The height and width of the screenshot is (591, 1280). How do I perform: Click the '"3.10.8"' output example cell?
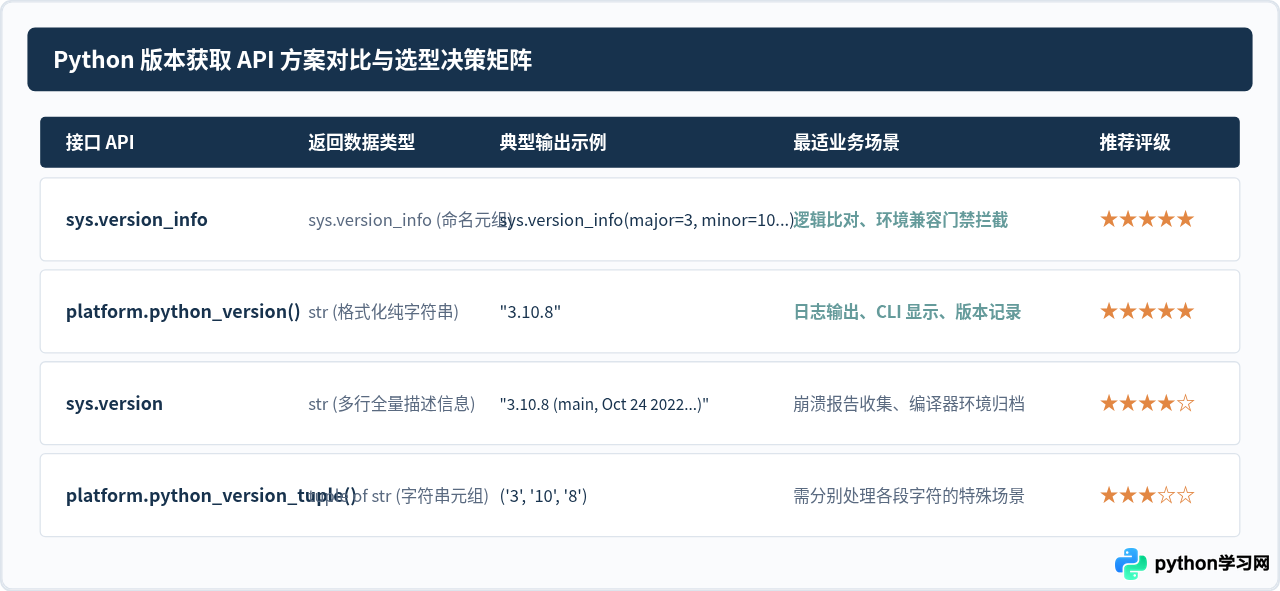click(x=530, y=312)
